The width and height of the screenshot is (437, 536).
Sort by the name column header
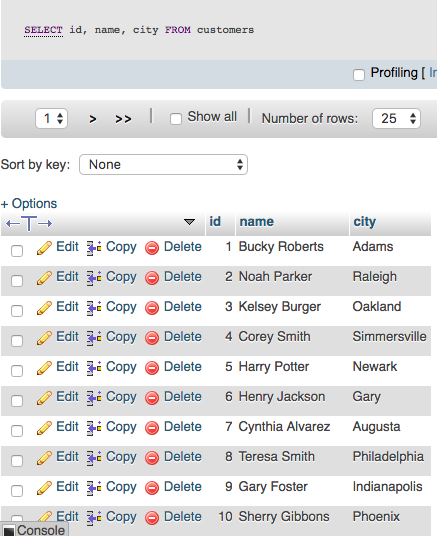click(256, 222)
